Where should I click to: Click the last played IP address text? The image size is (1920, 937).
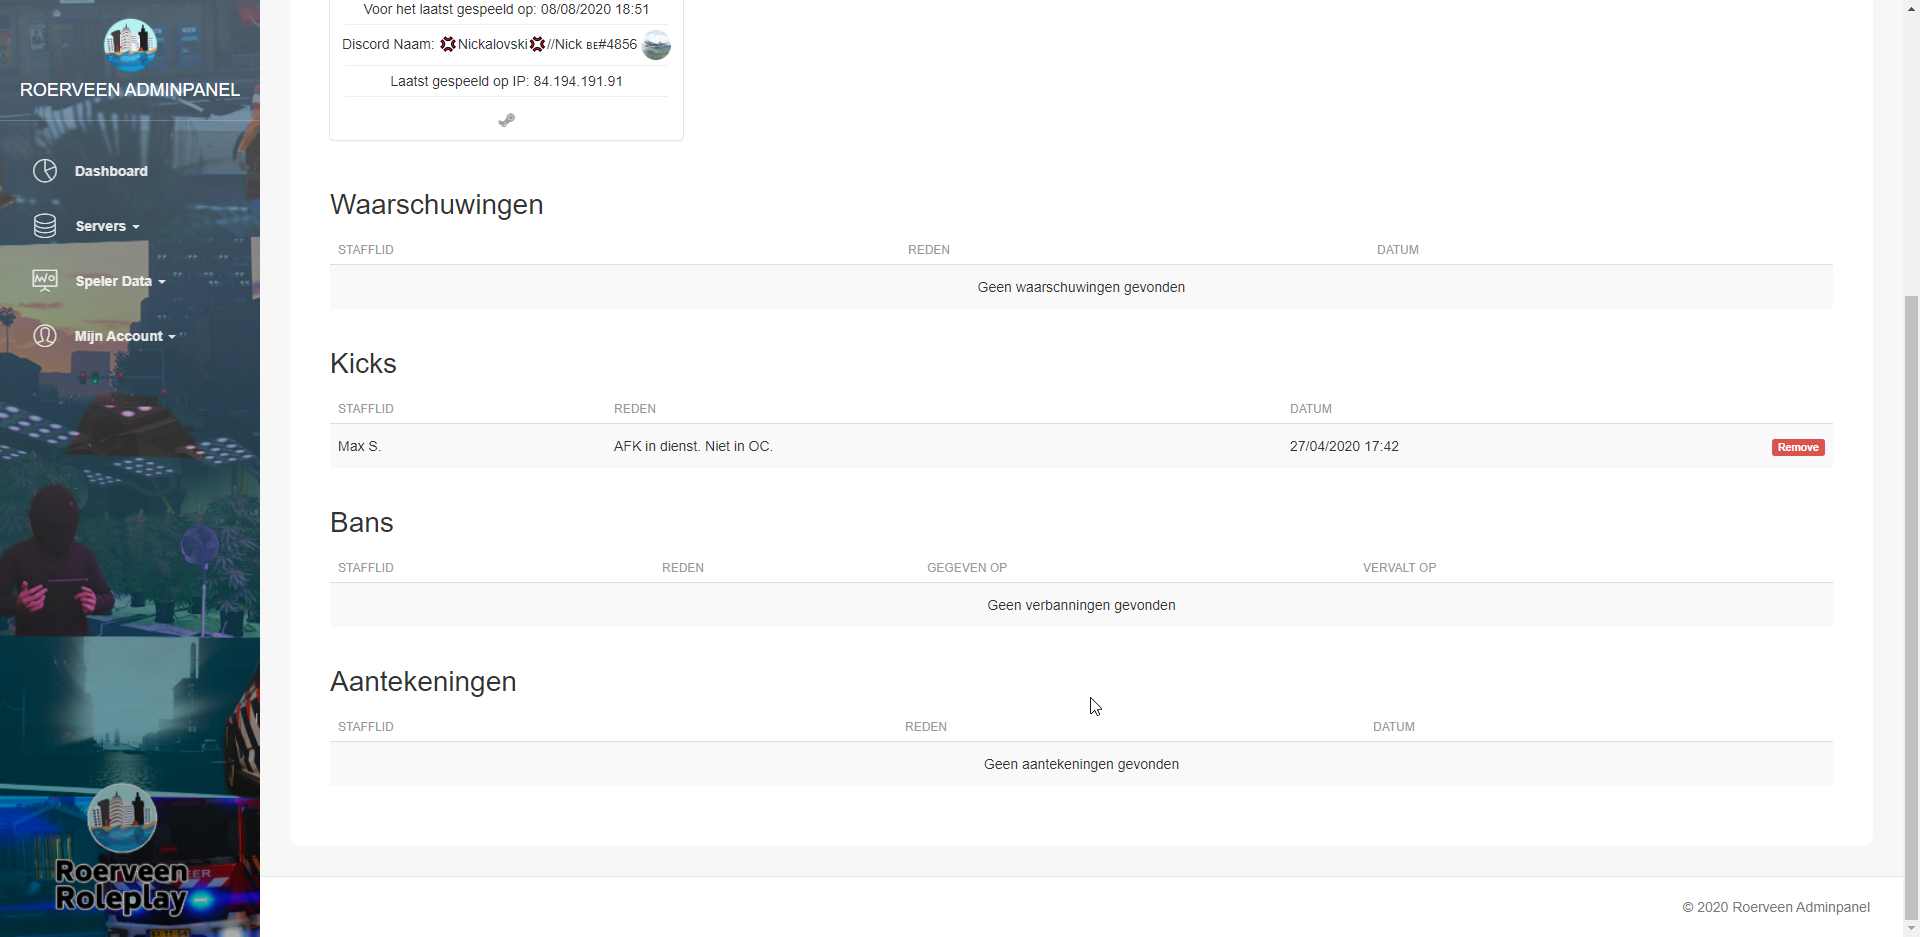577,81
